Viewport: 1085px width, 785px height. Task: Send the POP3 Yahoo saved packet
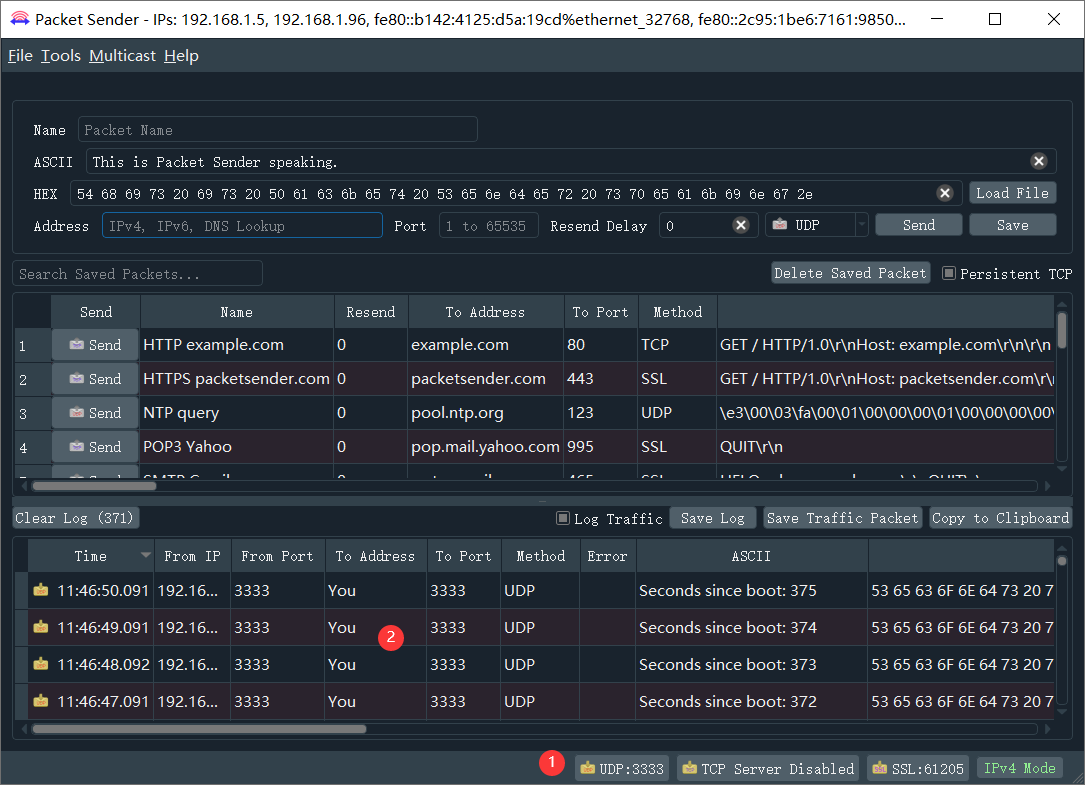click(x=95, y=446)
